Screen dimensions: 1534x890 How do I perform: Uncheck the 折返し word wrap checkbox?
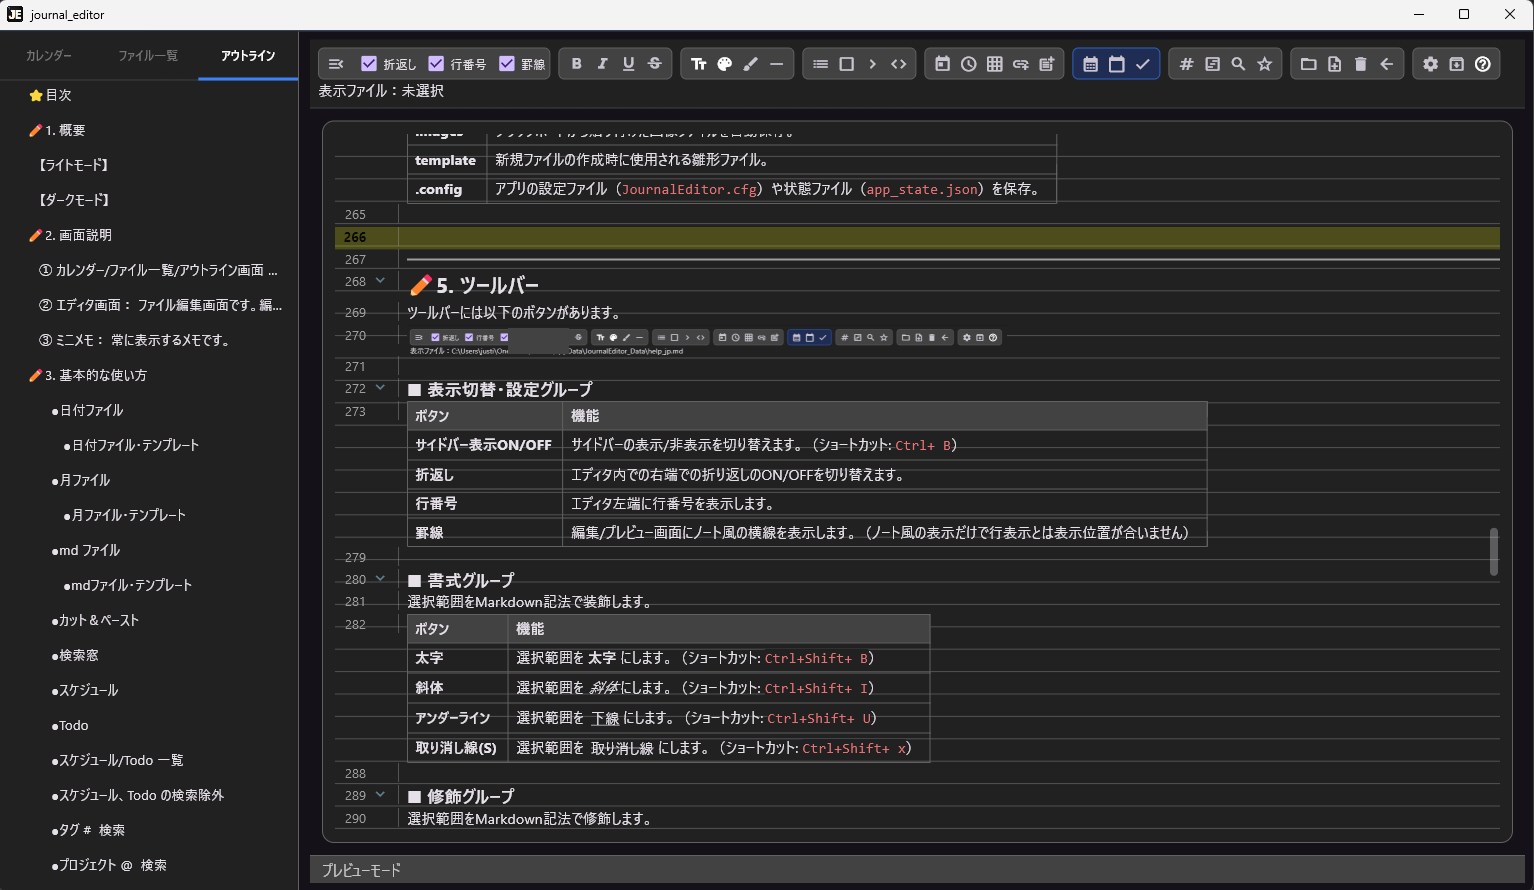point(369,64)
